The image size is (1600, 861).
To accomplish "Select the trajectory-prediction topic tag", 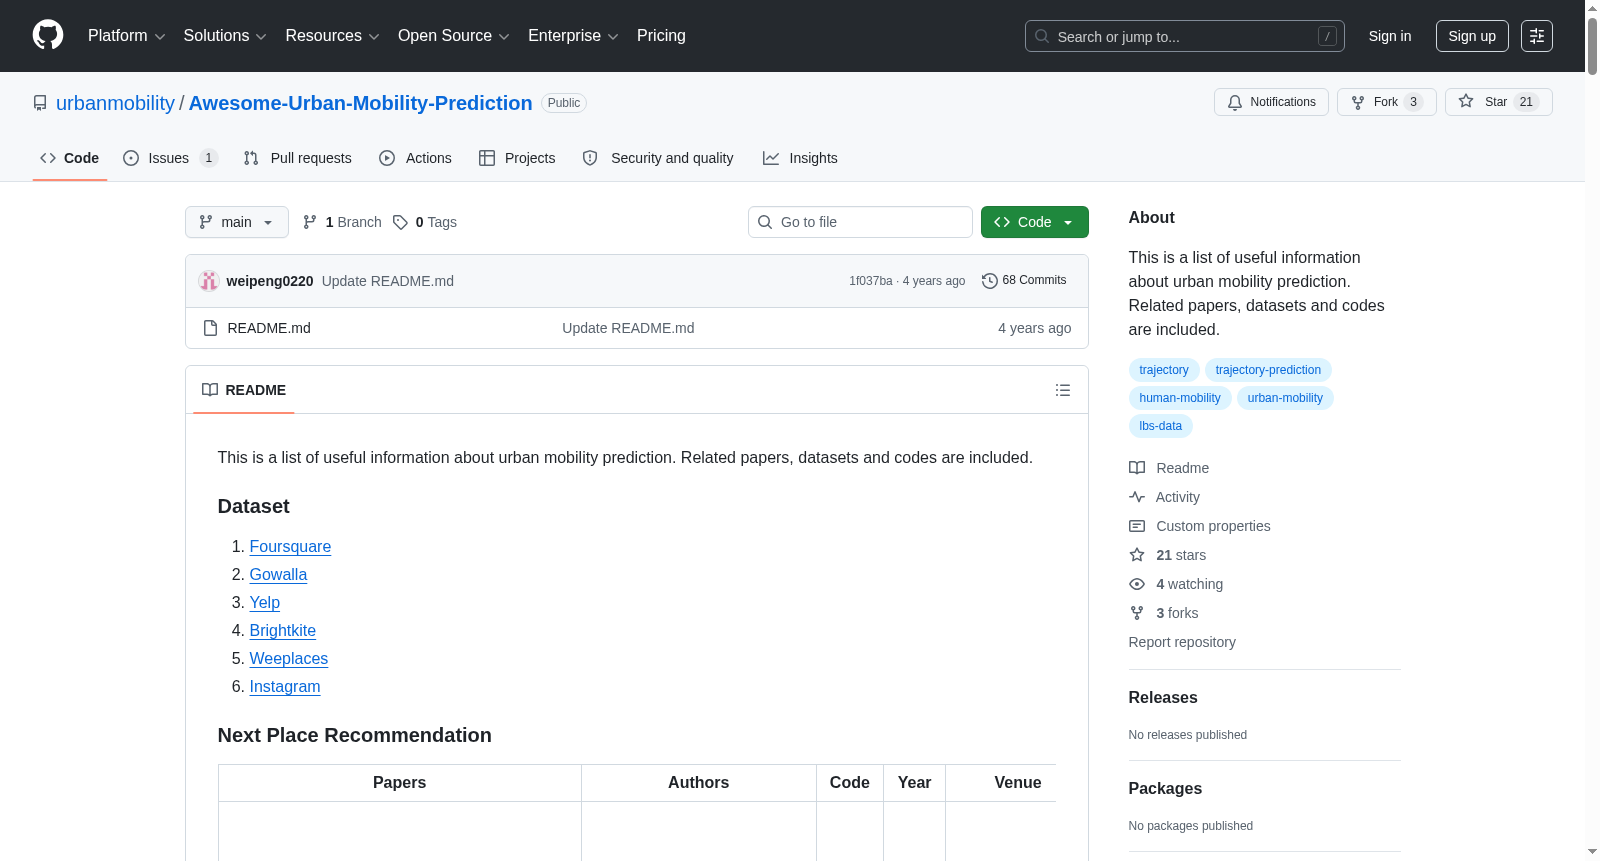I will 1268,370.
